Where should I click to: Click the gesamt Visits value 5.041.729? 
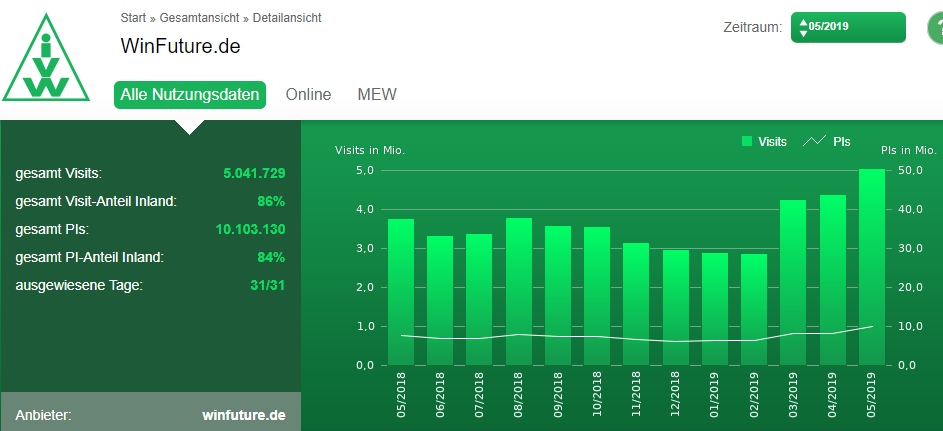[254, 174]
